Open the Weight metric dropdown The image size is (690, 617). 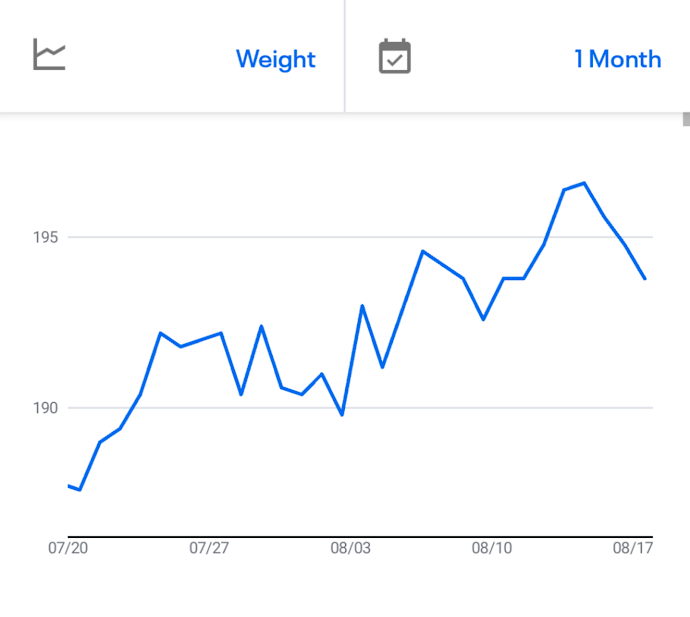[x=275, y=59]
